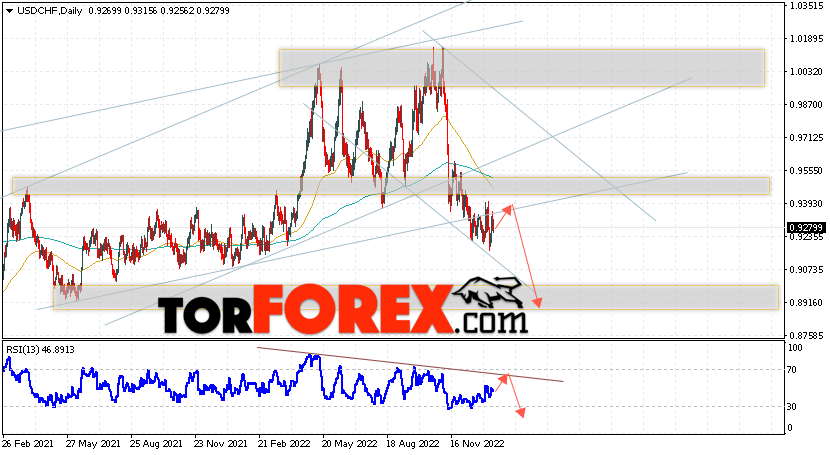Select the RSI(13) 46.8913 indicator label
830x455 pixels.
click(40, 350)
